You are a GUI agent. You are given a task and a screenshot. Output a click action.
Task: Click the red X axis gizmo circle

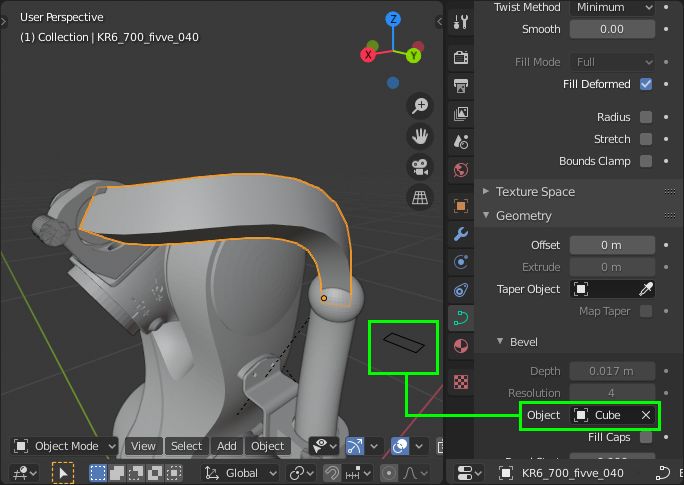click(x=368, y=55)
